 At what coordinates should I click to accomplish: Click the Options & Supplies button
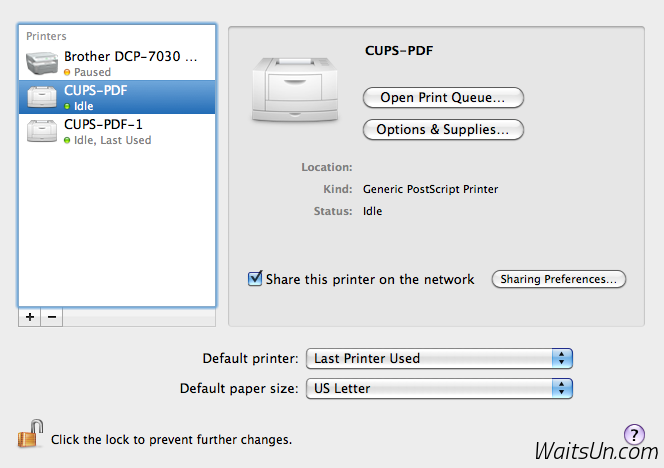[443, 129]
